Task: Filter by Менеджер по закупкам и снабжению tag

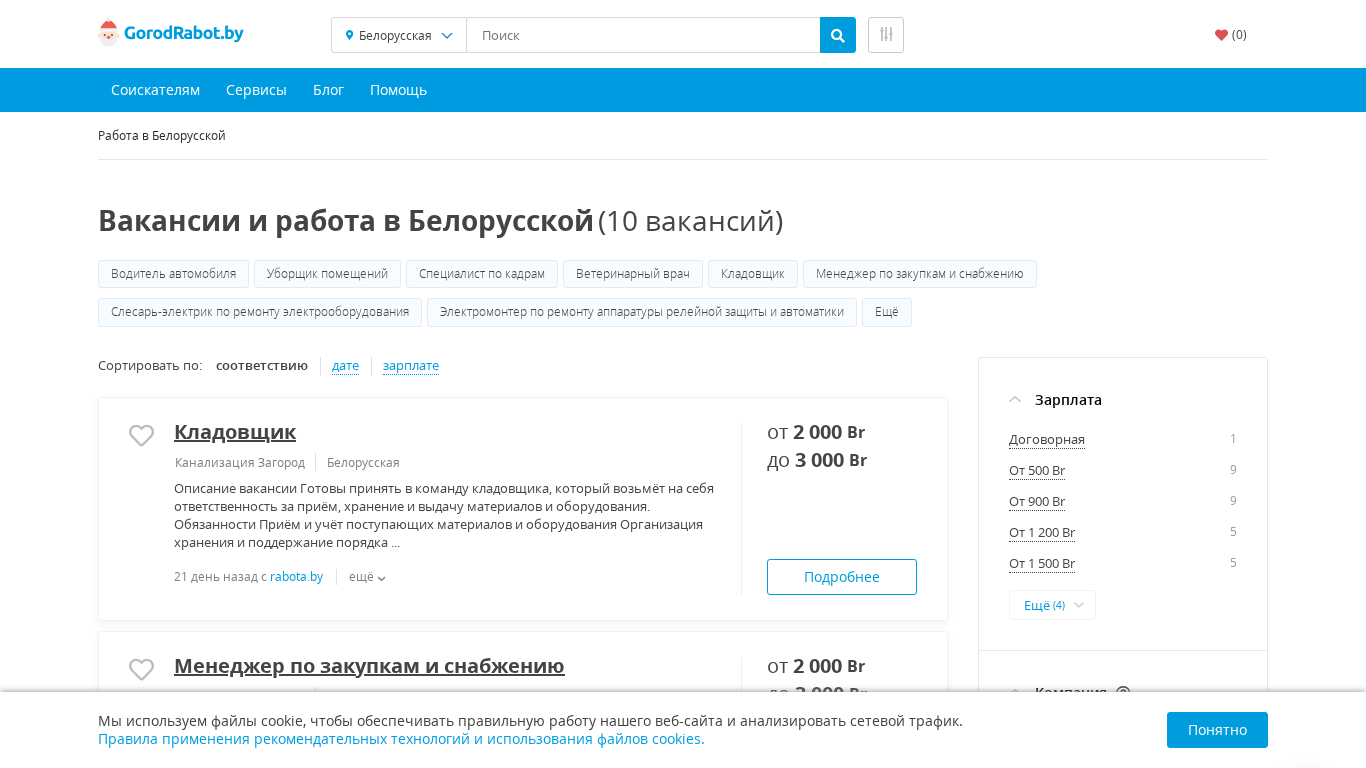Action: pyautogui.click(x=920, y=274)
